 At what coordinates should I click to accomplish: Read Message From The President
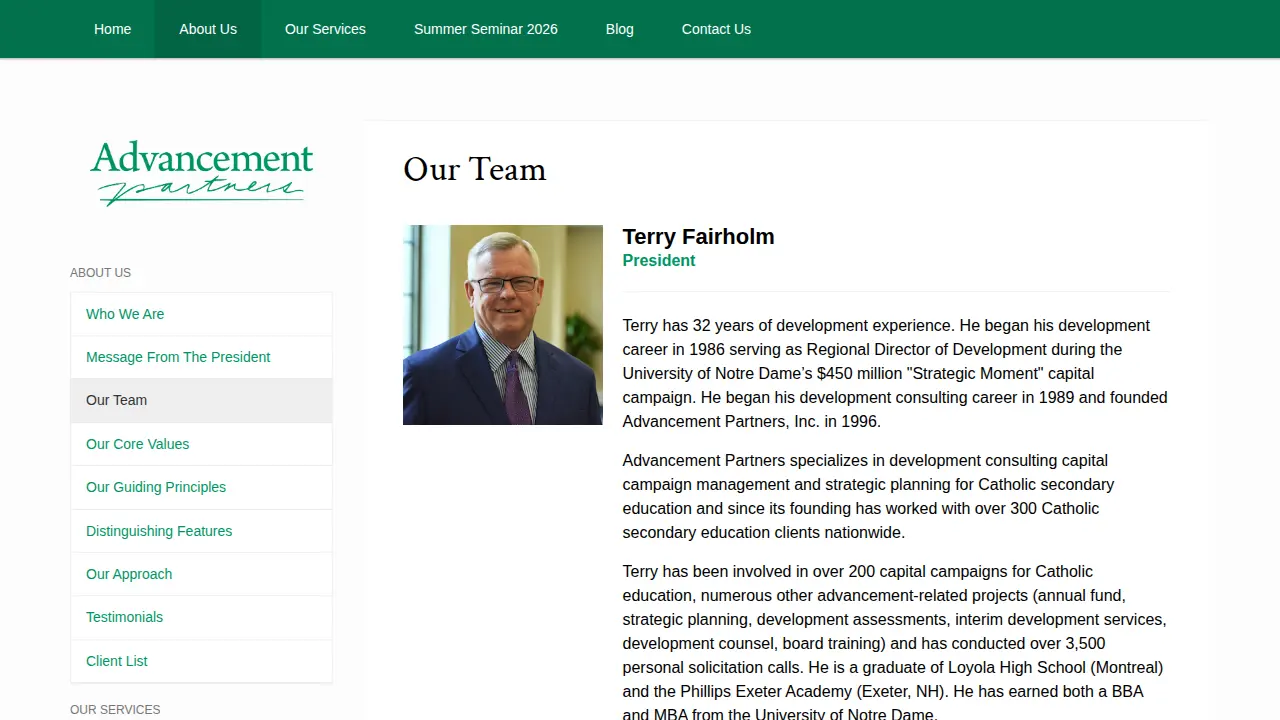[201, 357]
